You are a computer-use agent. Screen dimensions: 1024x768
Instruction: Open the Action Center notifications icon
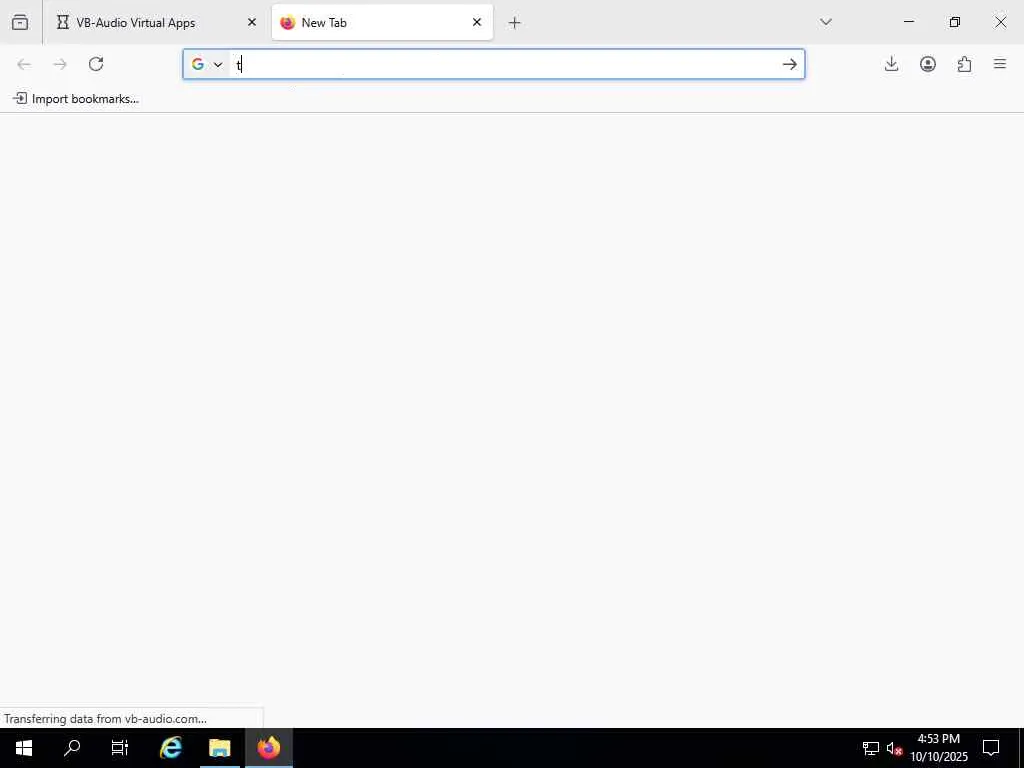991,748
